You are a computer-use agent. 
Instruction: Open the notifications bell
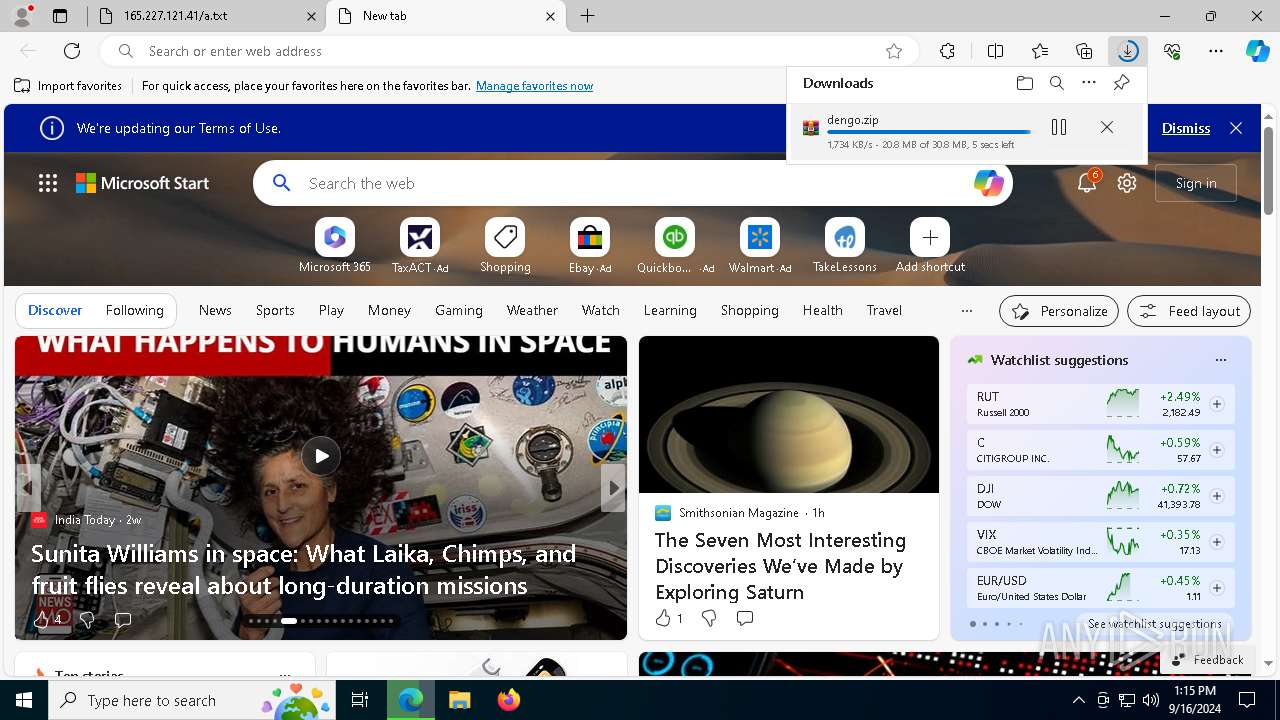(1087, 183)
